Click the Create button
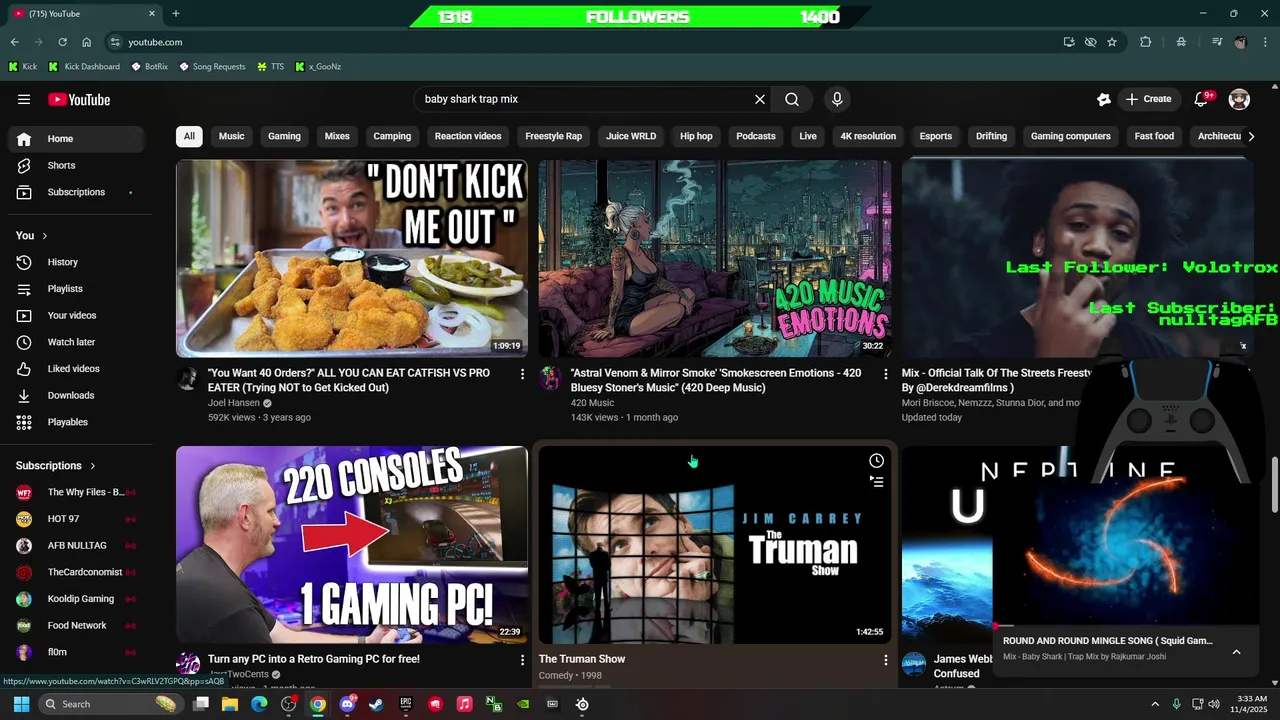Viewport: 1280px width, 720px height. [x=1148, y=99]
